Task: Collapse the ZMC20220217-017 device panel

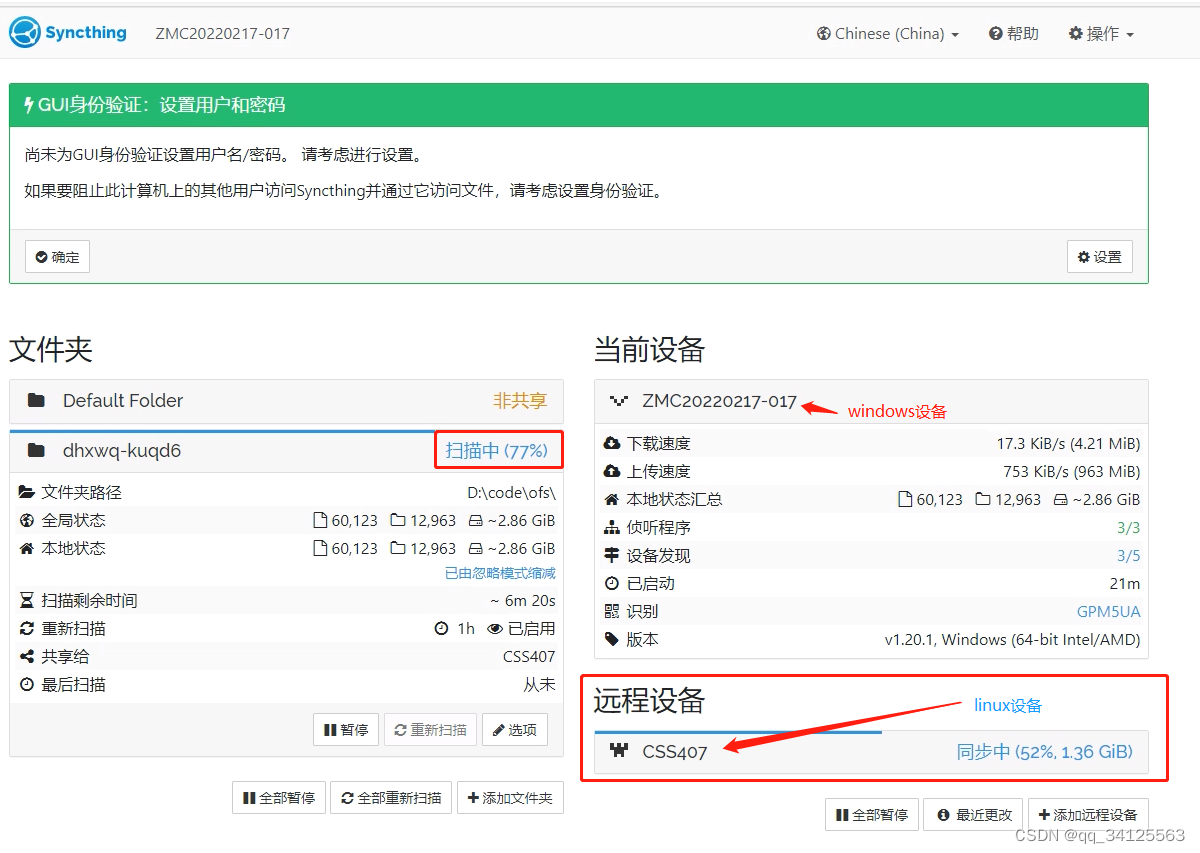Action: pos(871,401)
